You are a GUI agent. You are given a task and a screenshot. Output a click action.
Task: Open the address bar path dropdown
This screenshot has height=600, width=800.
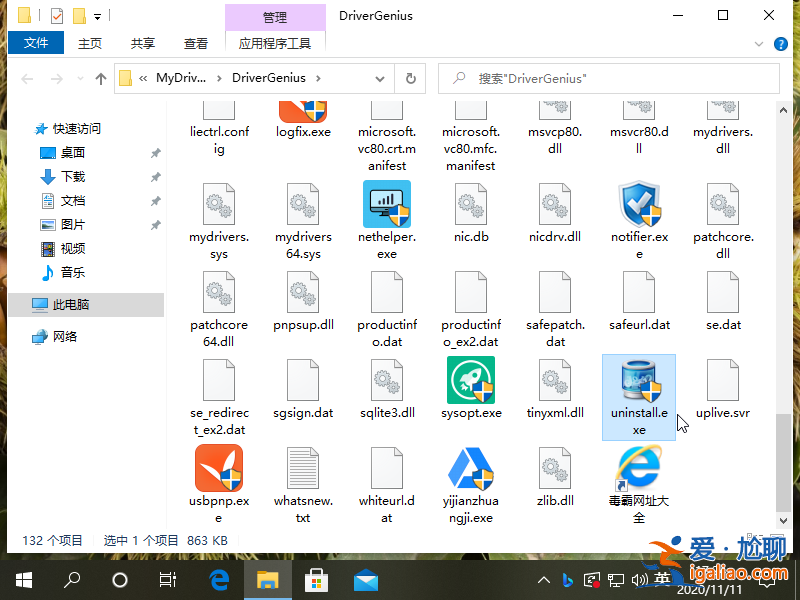click(378, 77)
